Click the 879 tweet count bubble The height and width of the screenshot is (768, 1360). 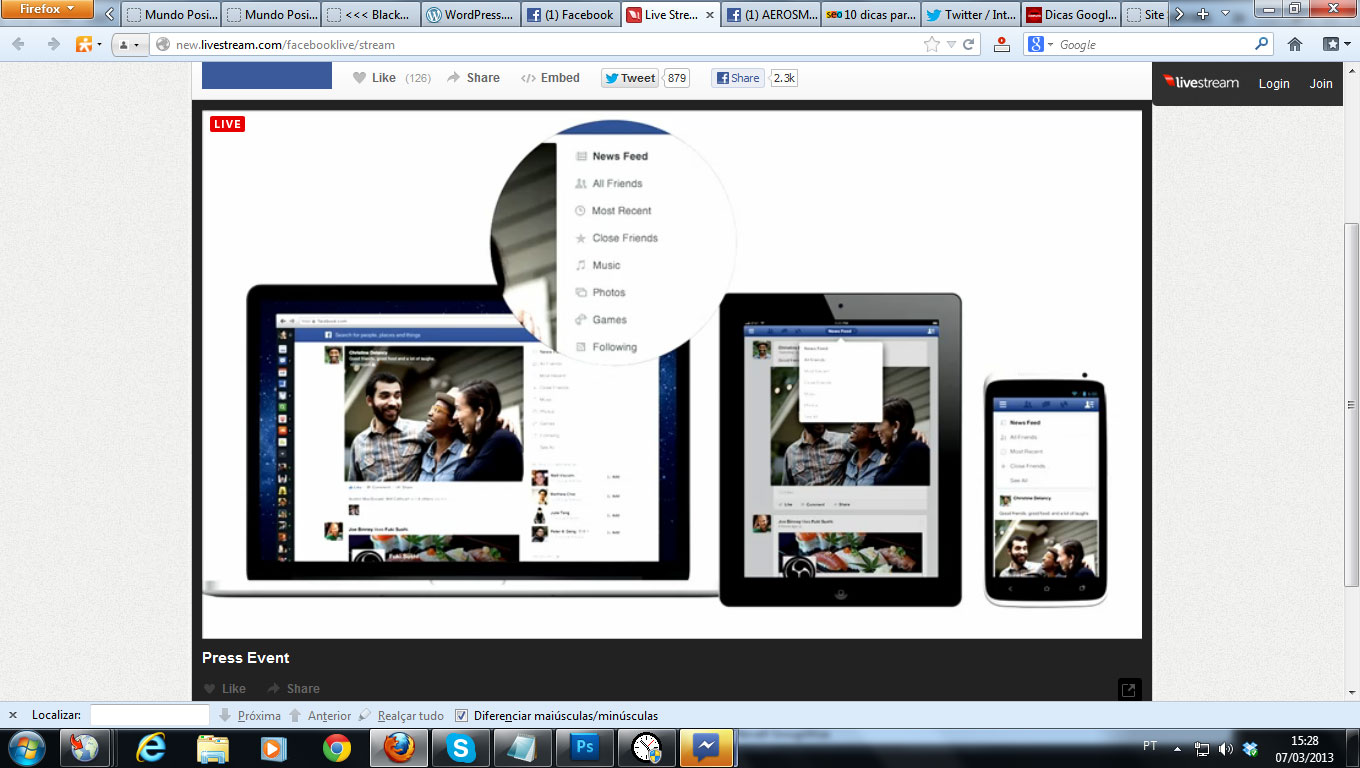677,78
